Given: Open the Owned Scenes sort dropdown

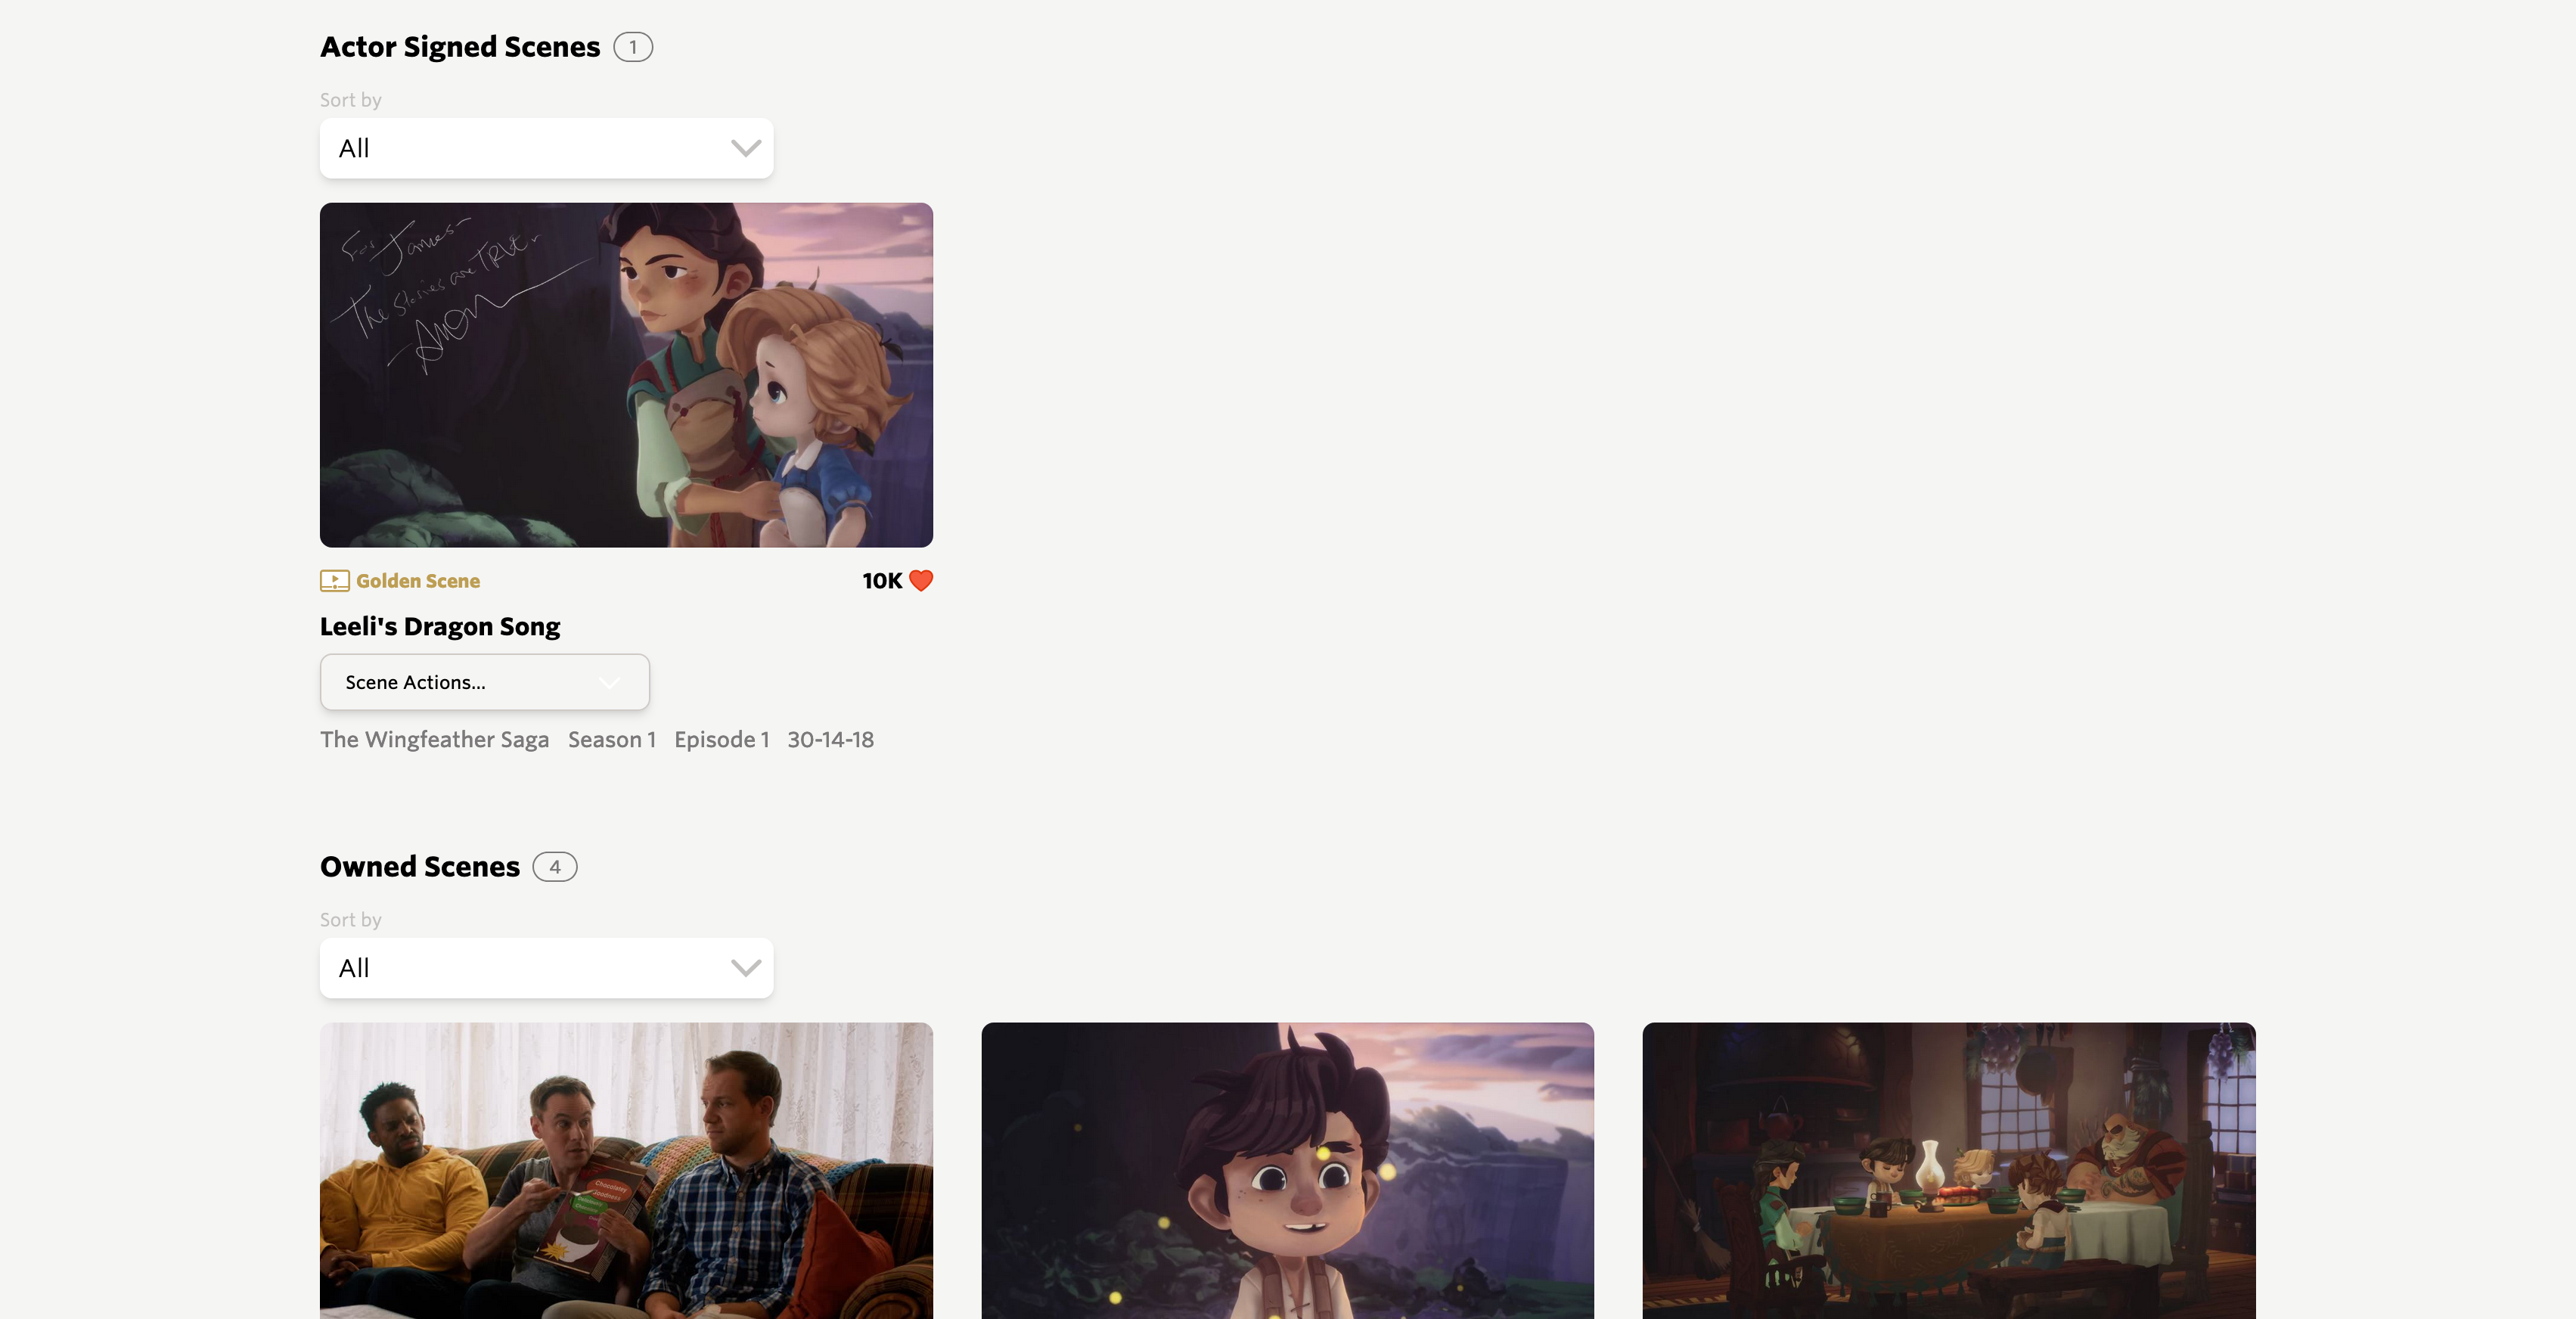Looking at the screenshot, I should 546,967.
